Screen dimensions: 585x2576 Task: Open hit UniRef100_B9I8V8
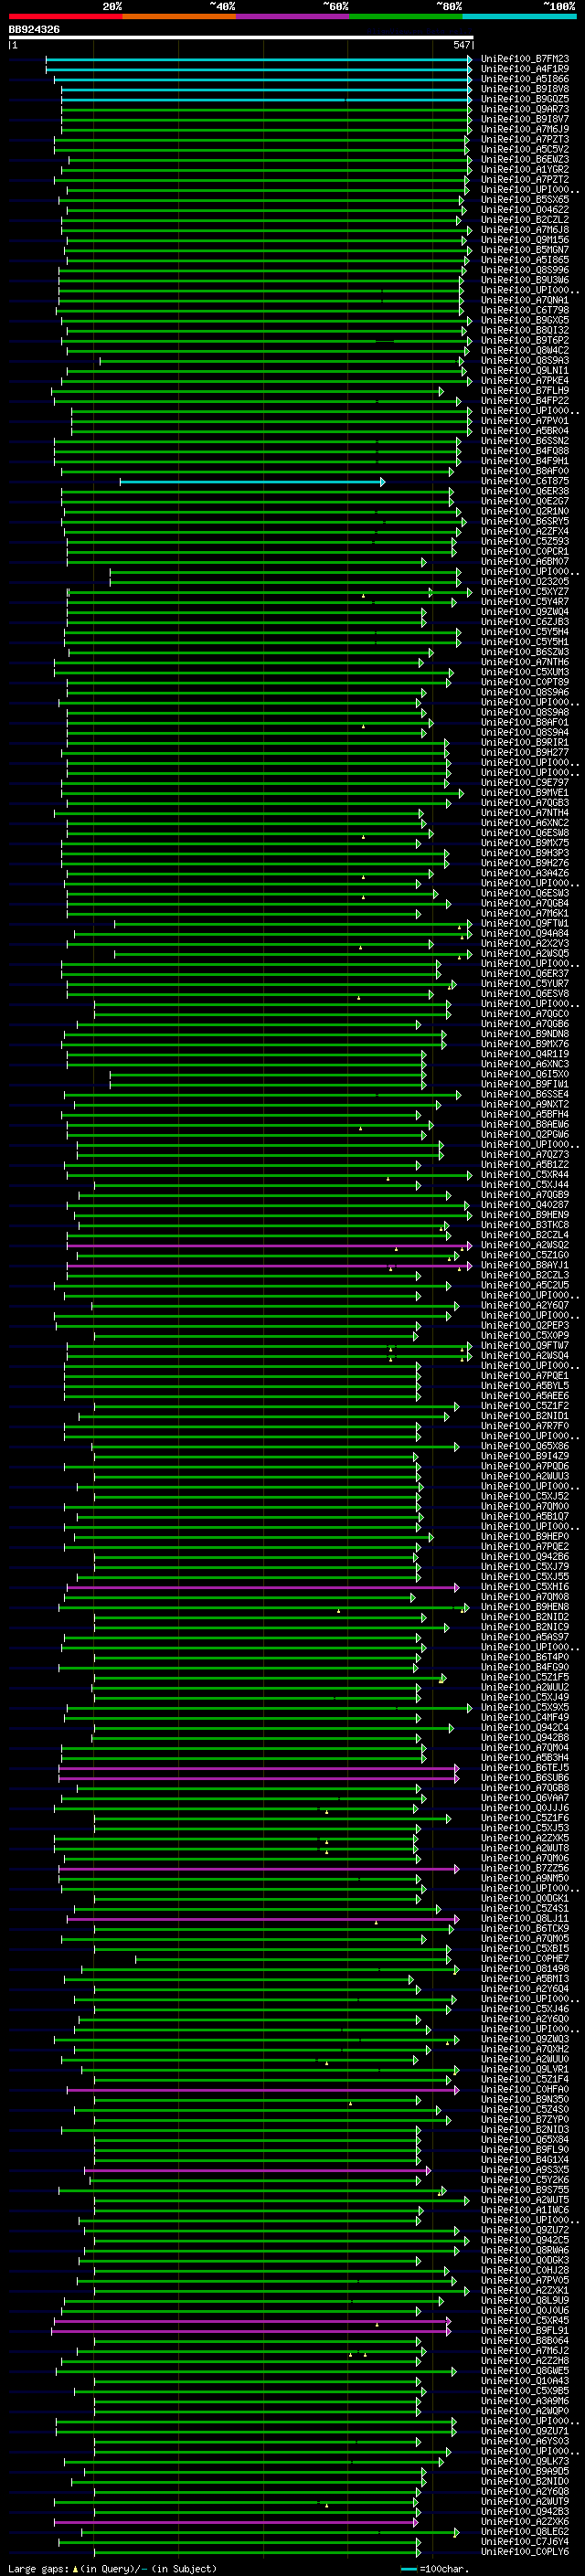click(x=524, y=89)
